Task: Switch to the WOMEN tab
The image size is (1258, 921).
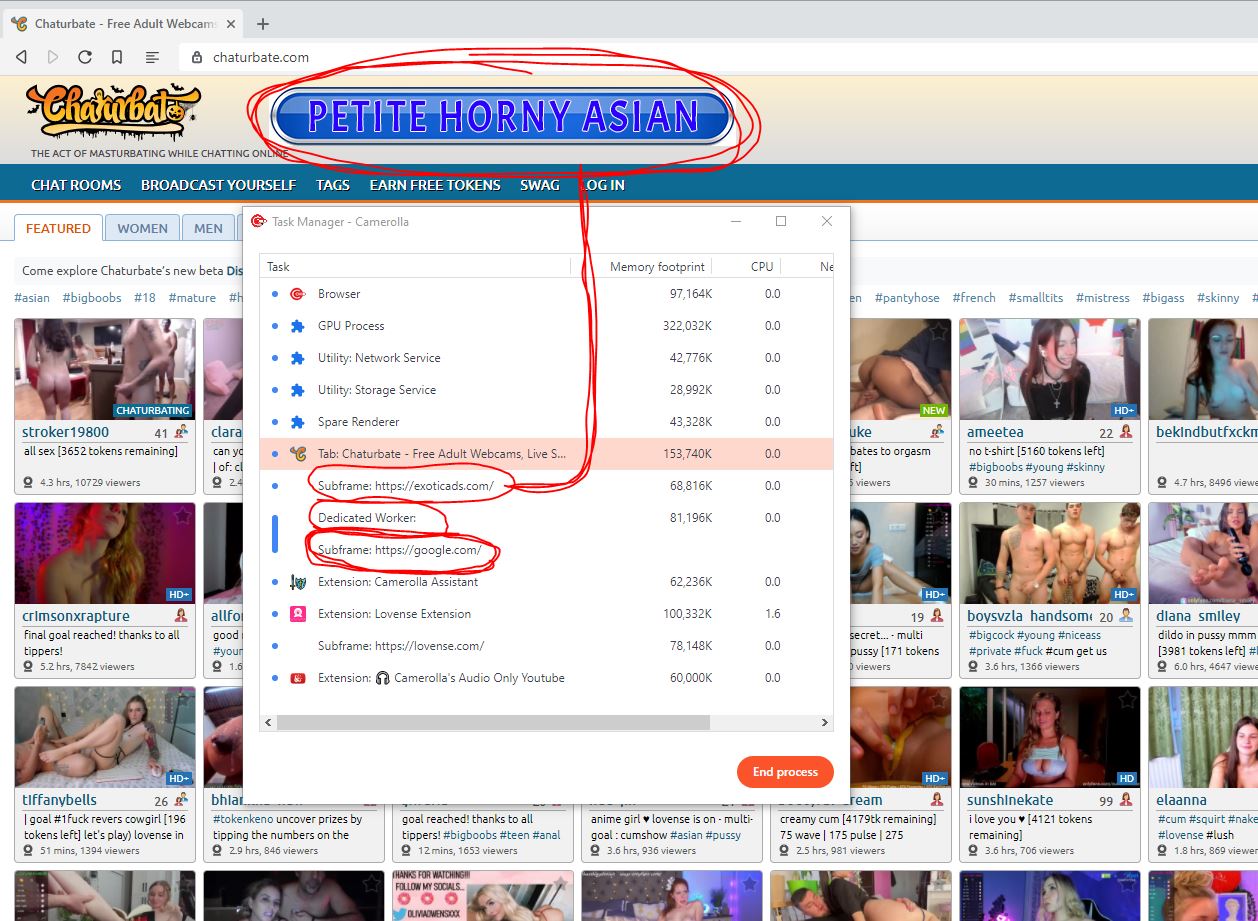Action: pyautogui.click(x=142, y=228)
